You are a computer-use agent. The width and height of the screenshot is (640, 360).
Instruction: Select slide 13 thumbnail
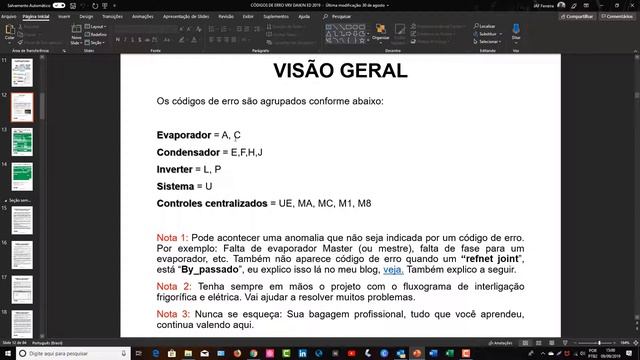point(22,142)
